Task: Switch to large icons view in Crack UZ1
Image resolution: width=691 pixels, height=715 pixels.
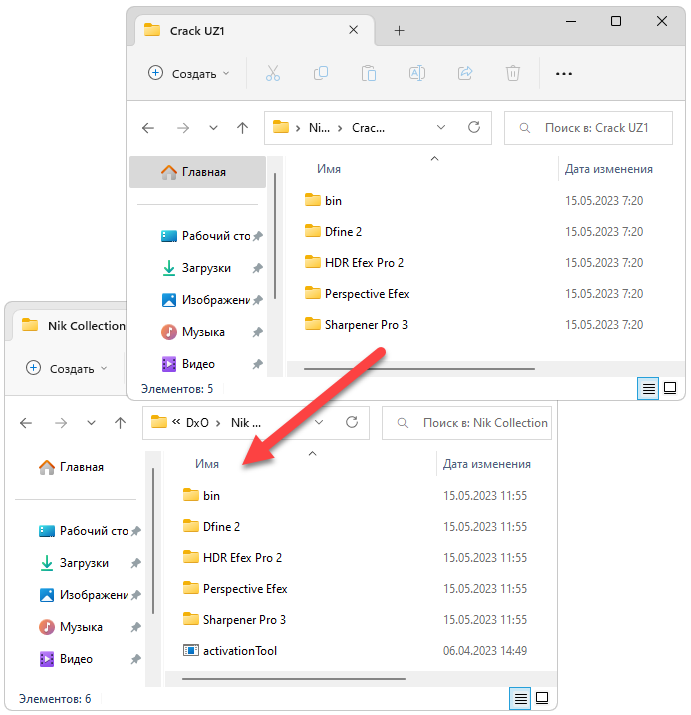Action: coord(670,388)
